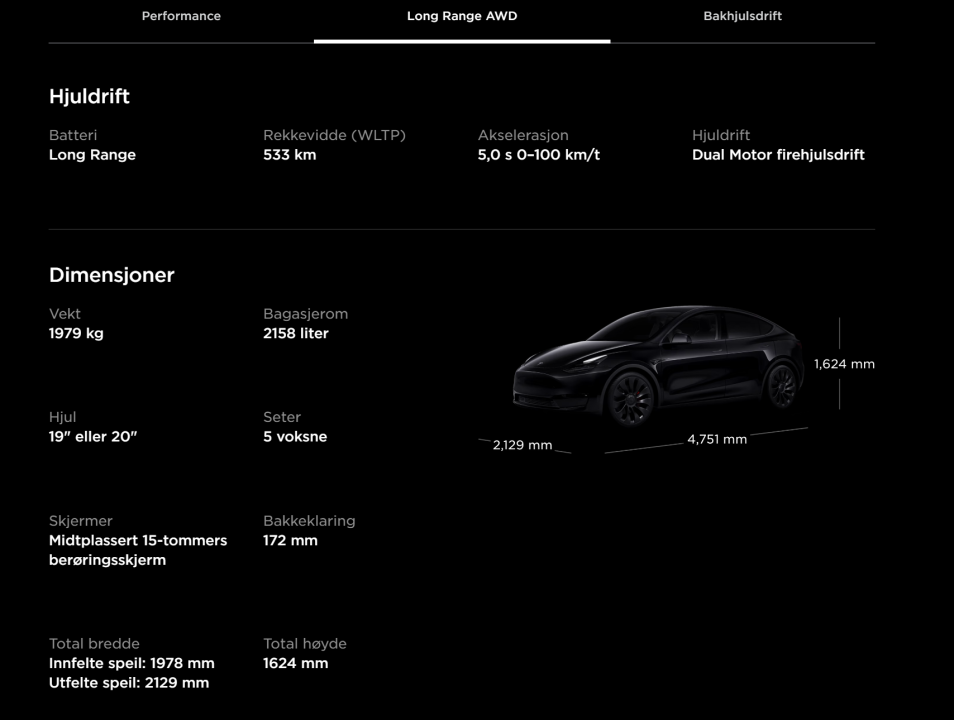
Task: Click the 533 km range value
Action: pos(289,155)
